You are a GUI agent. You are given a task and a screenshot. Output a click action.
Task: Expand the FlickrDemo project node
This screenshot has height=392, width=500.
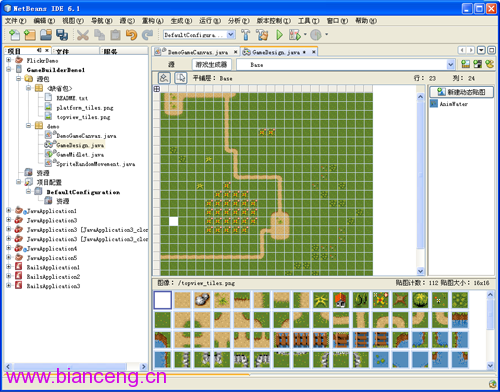tap(9, 60)
